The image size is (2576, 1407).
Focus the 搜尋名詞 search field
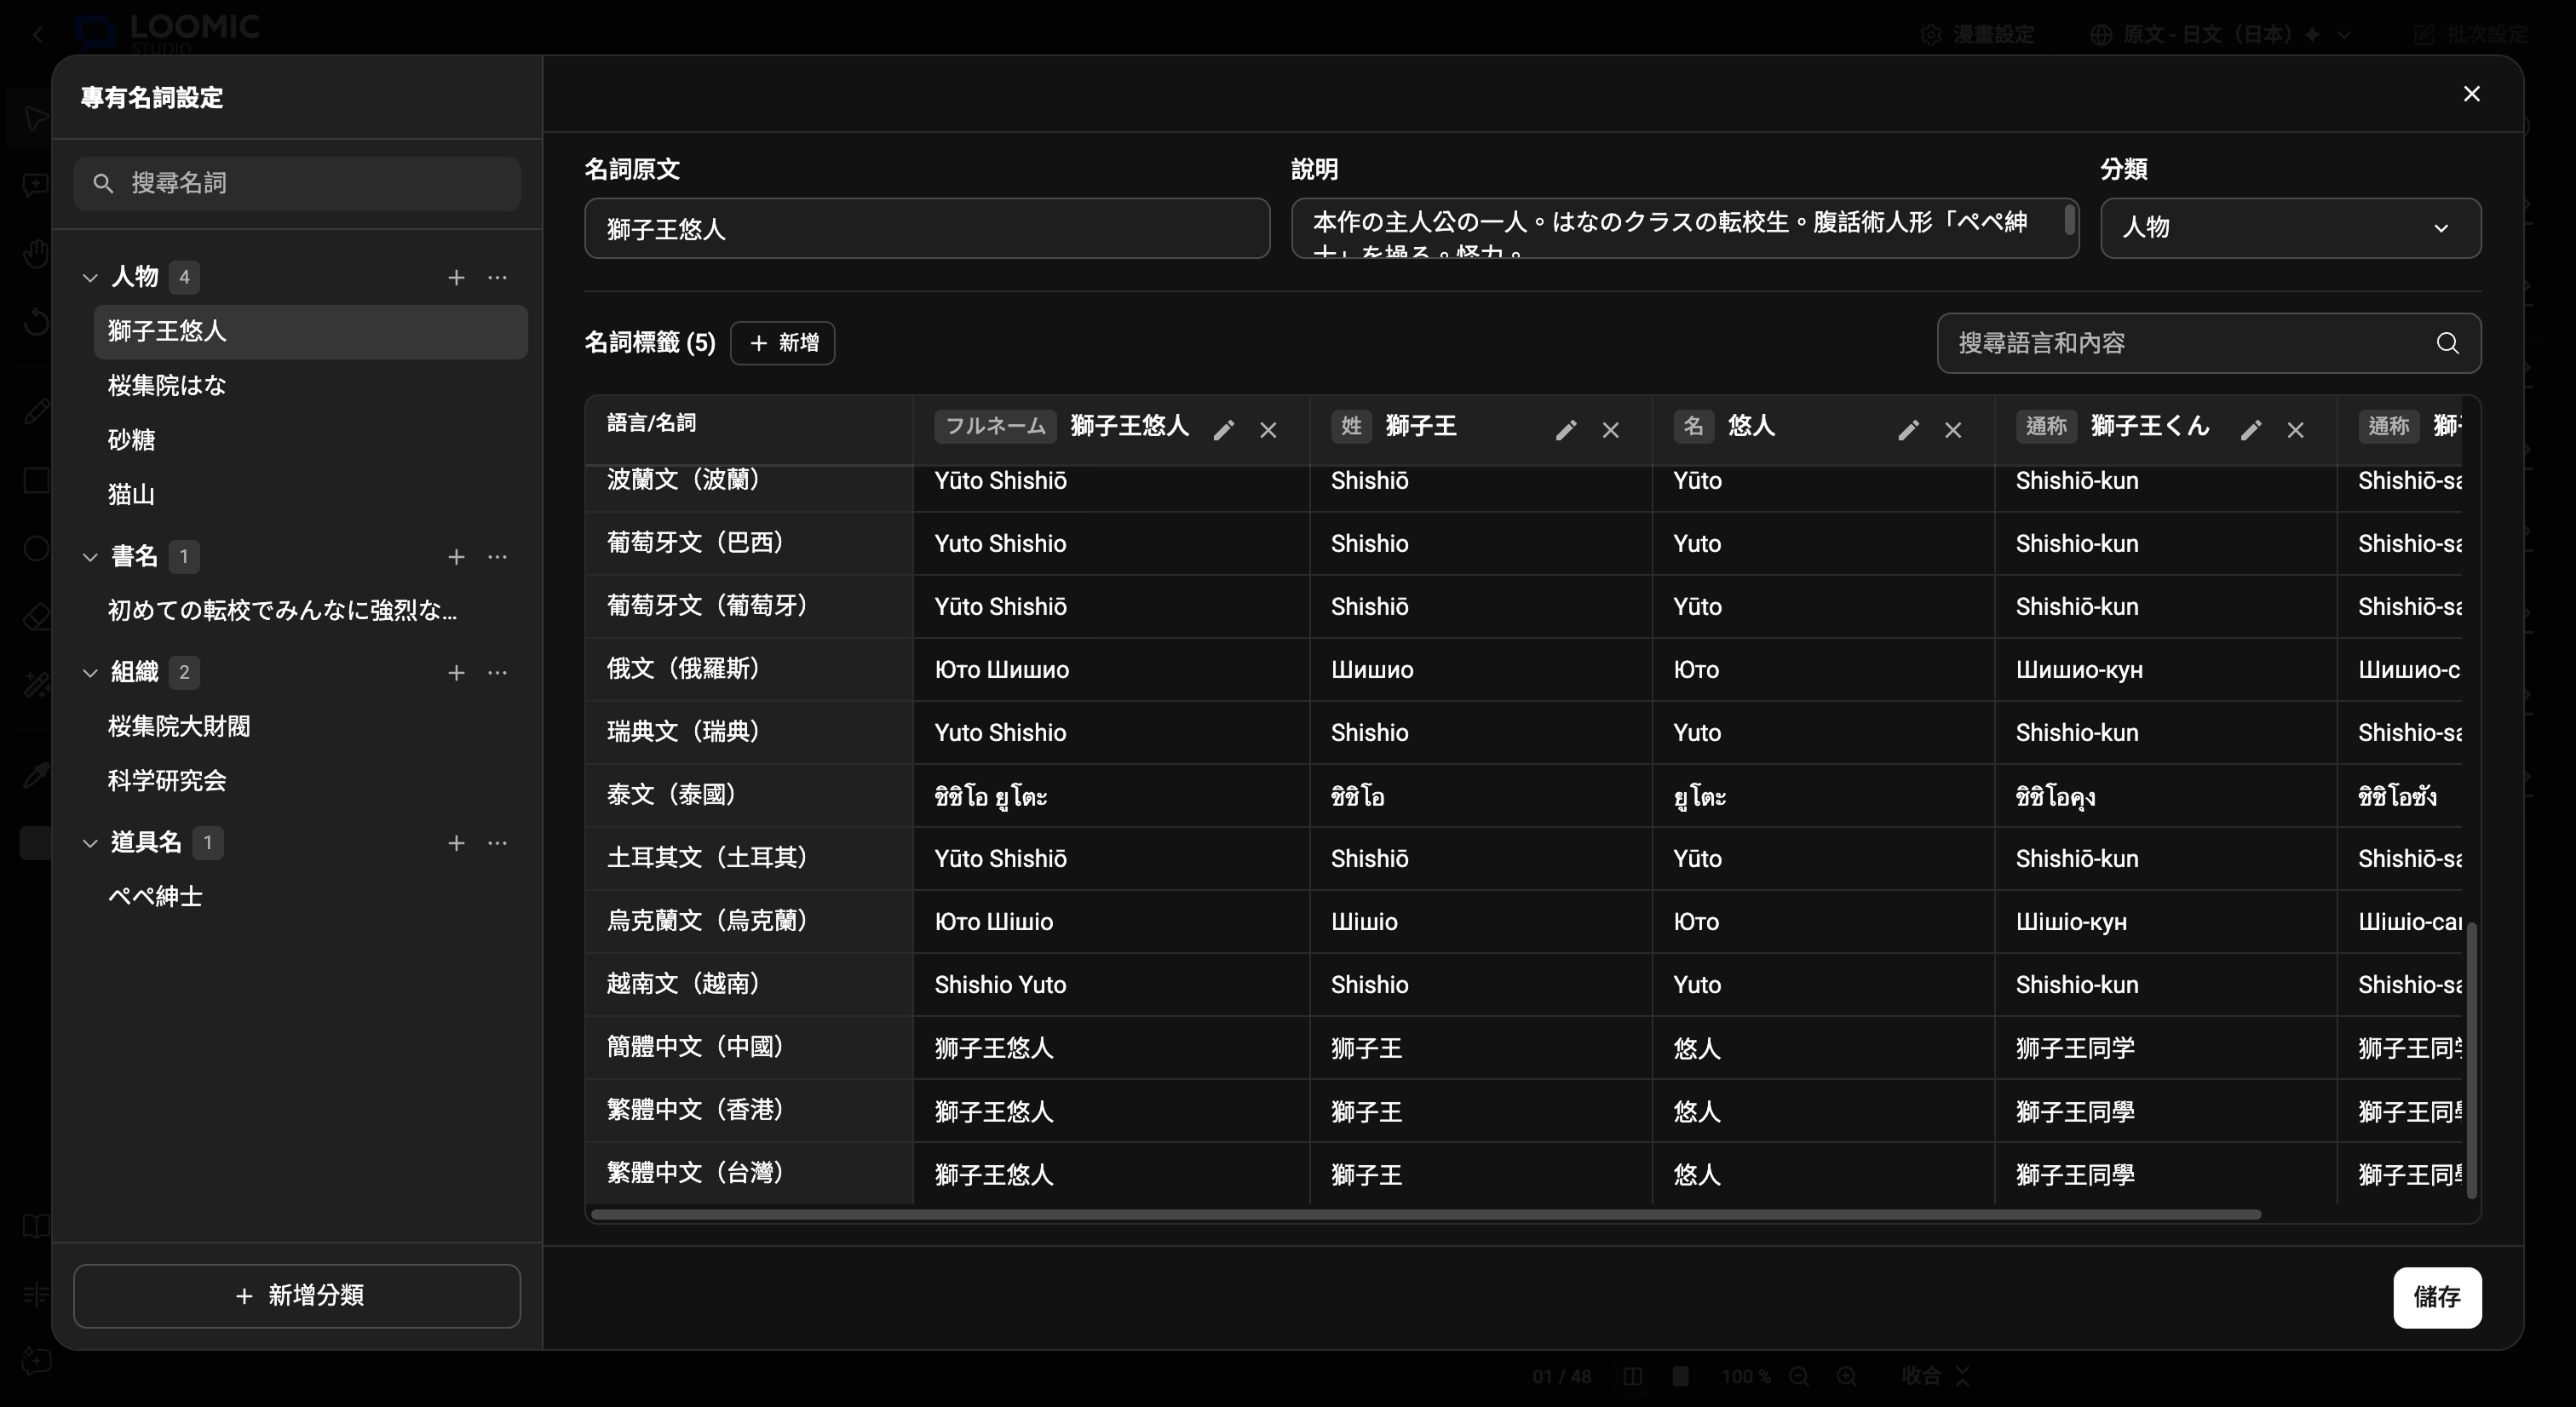point(297,183)
